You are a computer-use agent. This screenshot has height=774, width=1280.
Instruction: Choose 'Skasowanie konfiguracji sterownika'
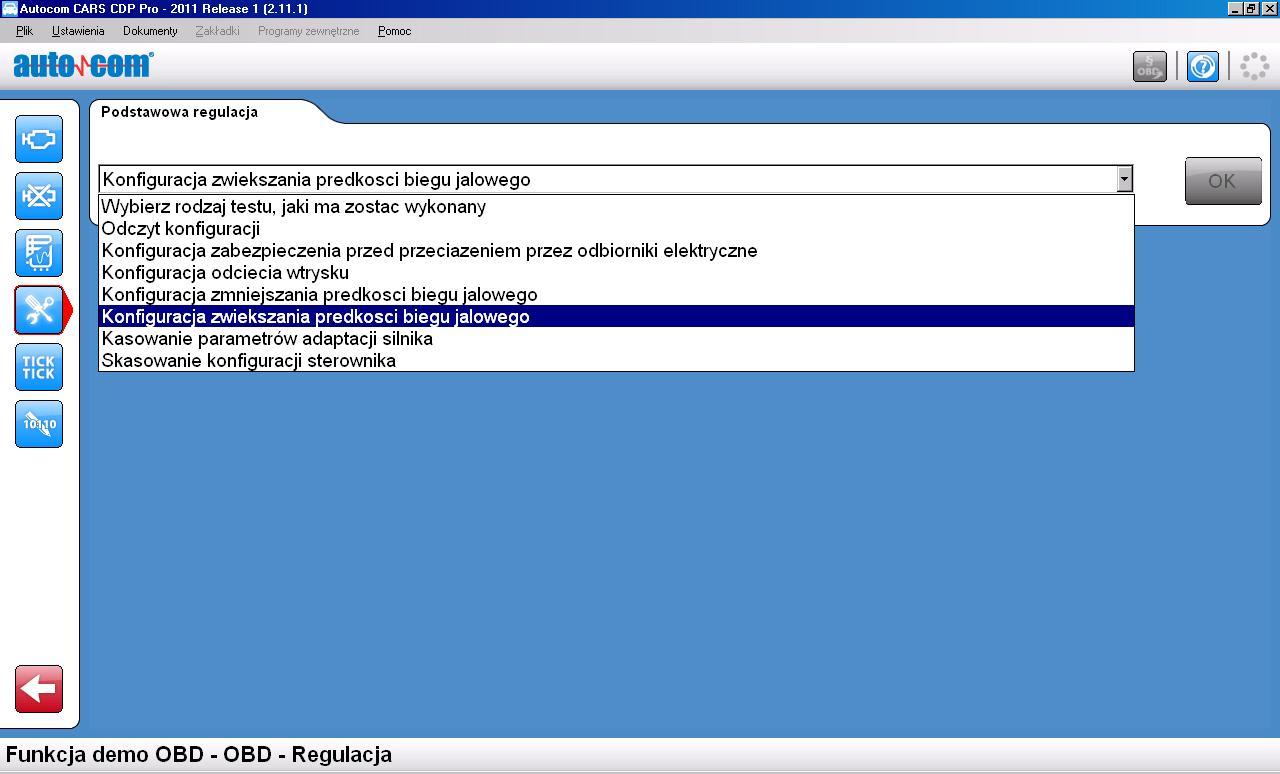click(x=616, y=360)
